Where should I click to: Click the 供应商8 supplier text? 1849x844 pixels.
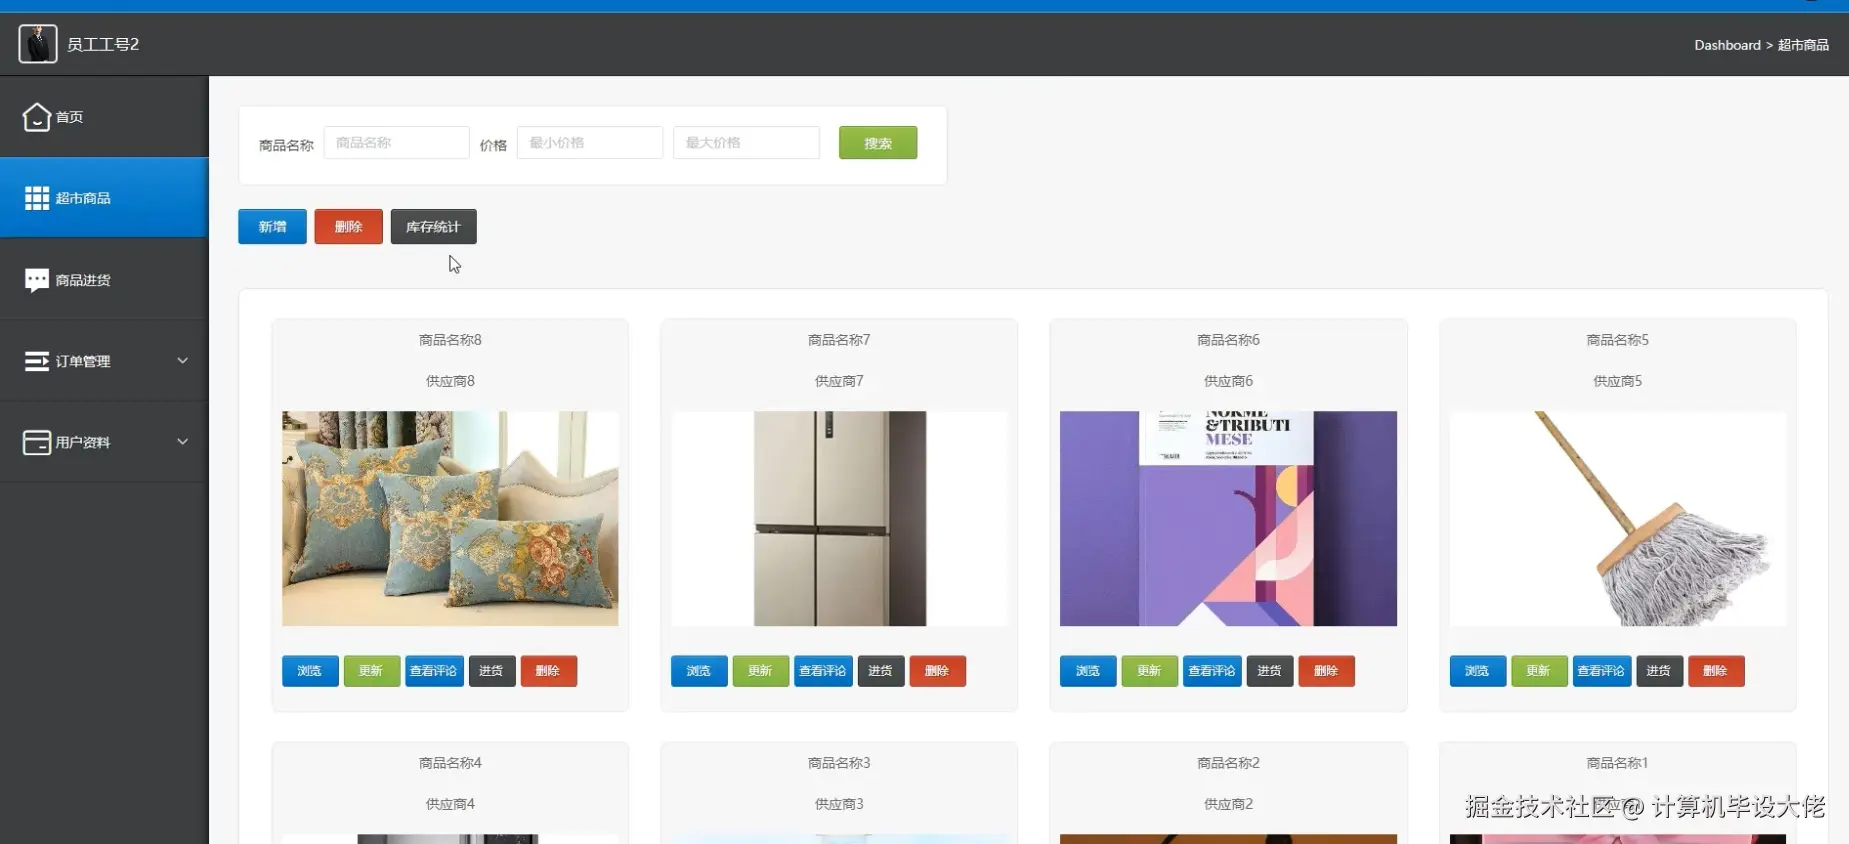click(x=450, y=381)
